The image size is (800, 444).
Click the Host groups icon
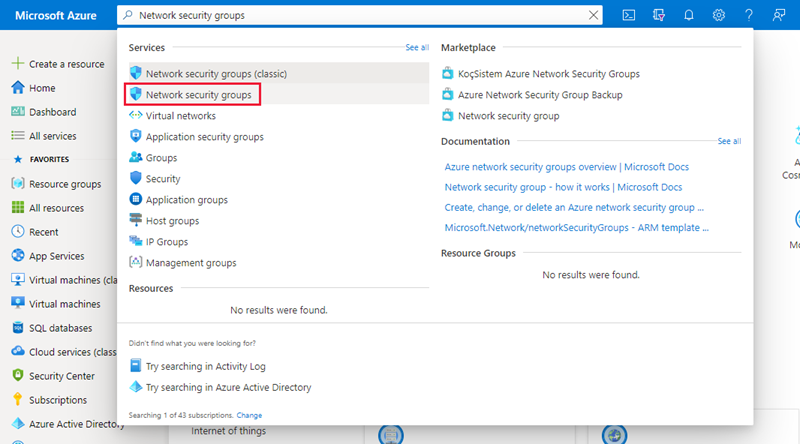click(135, 220)
